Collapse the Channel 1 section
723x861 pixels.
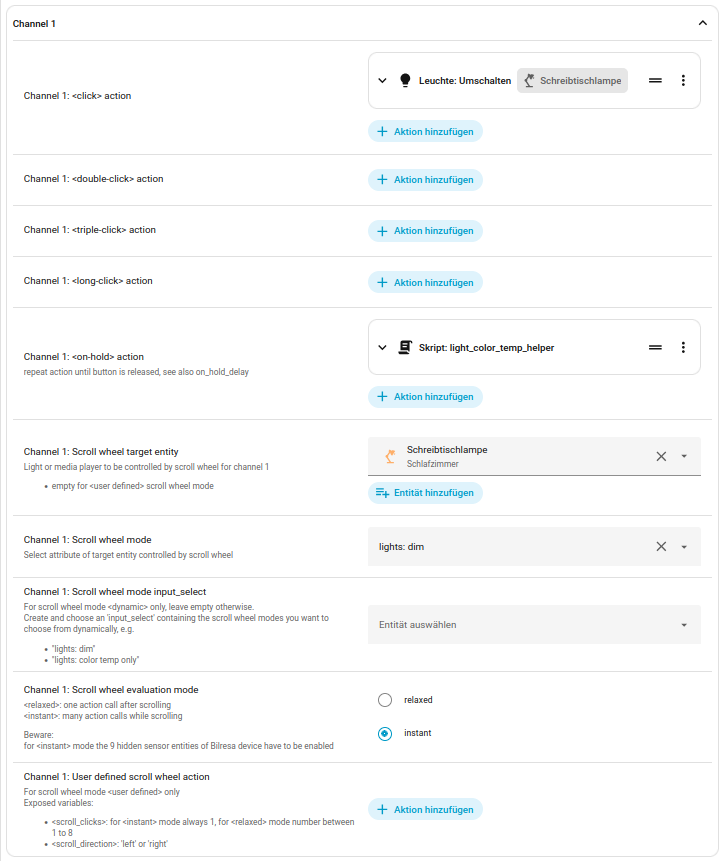(702, 23)
